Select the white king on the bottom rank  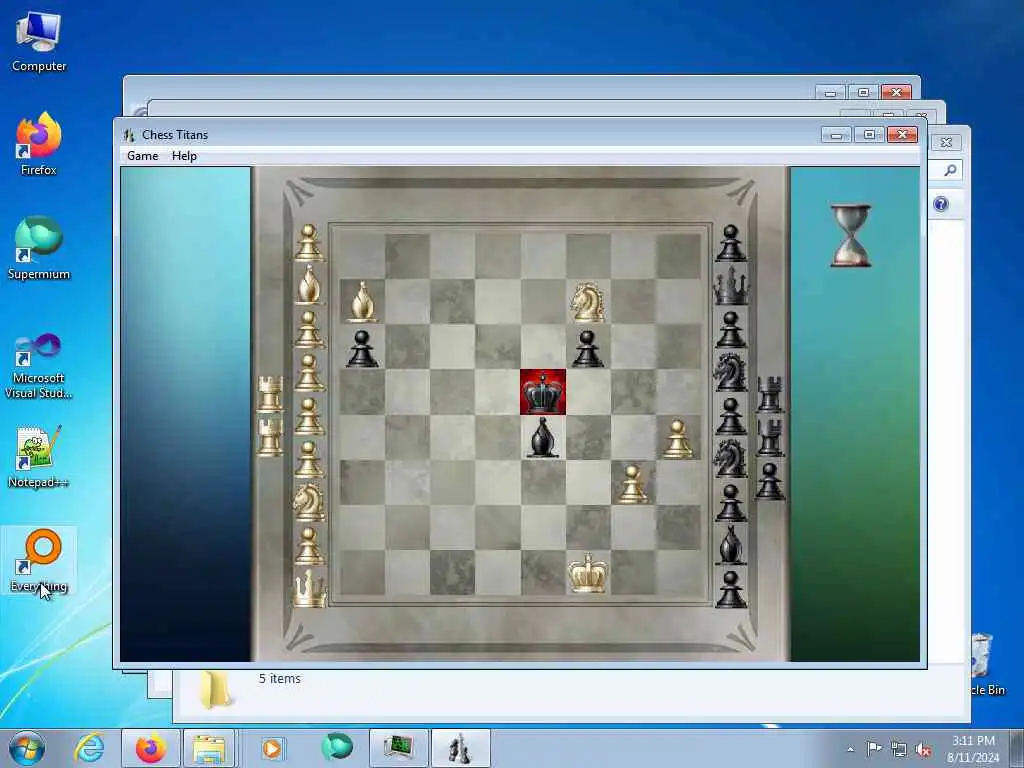pos(588,573)
